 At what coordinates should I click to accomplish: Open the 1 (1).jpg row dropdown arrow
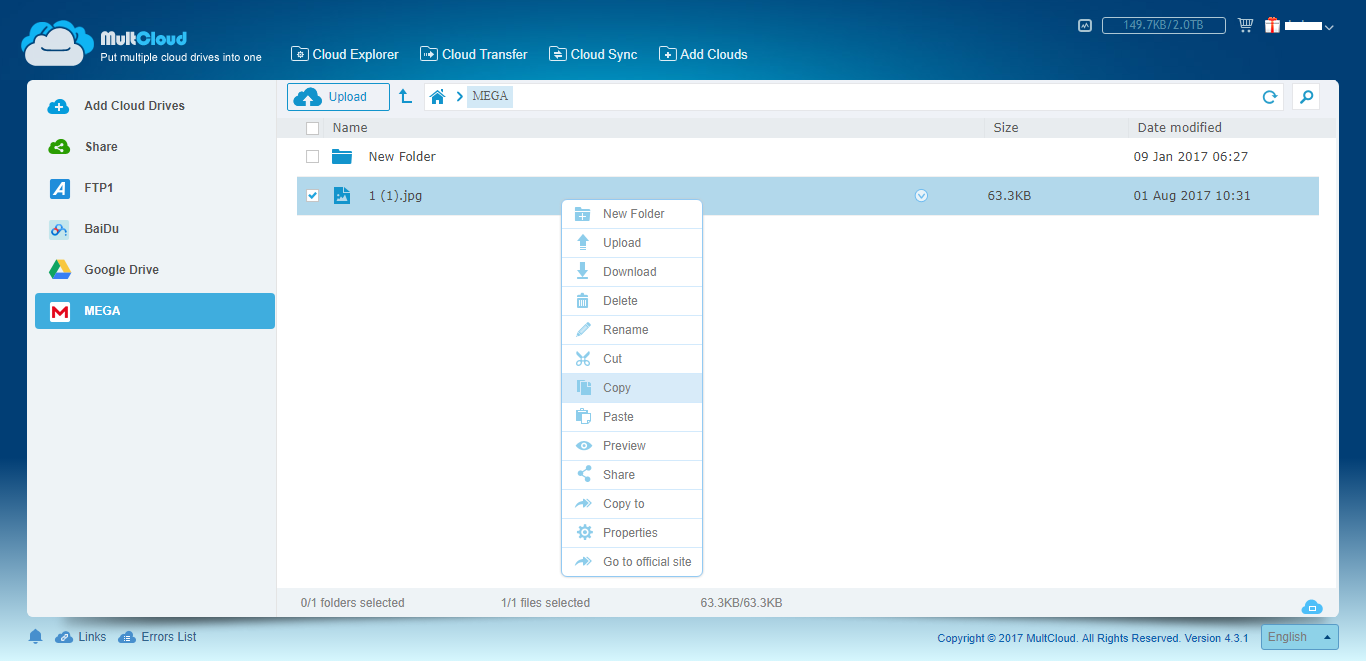[x=921, y=196]
